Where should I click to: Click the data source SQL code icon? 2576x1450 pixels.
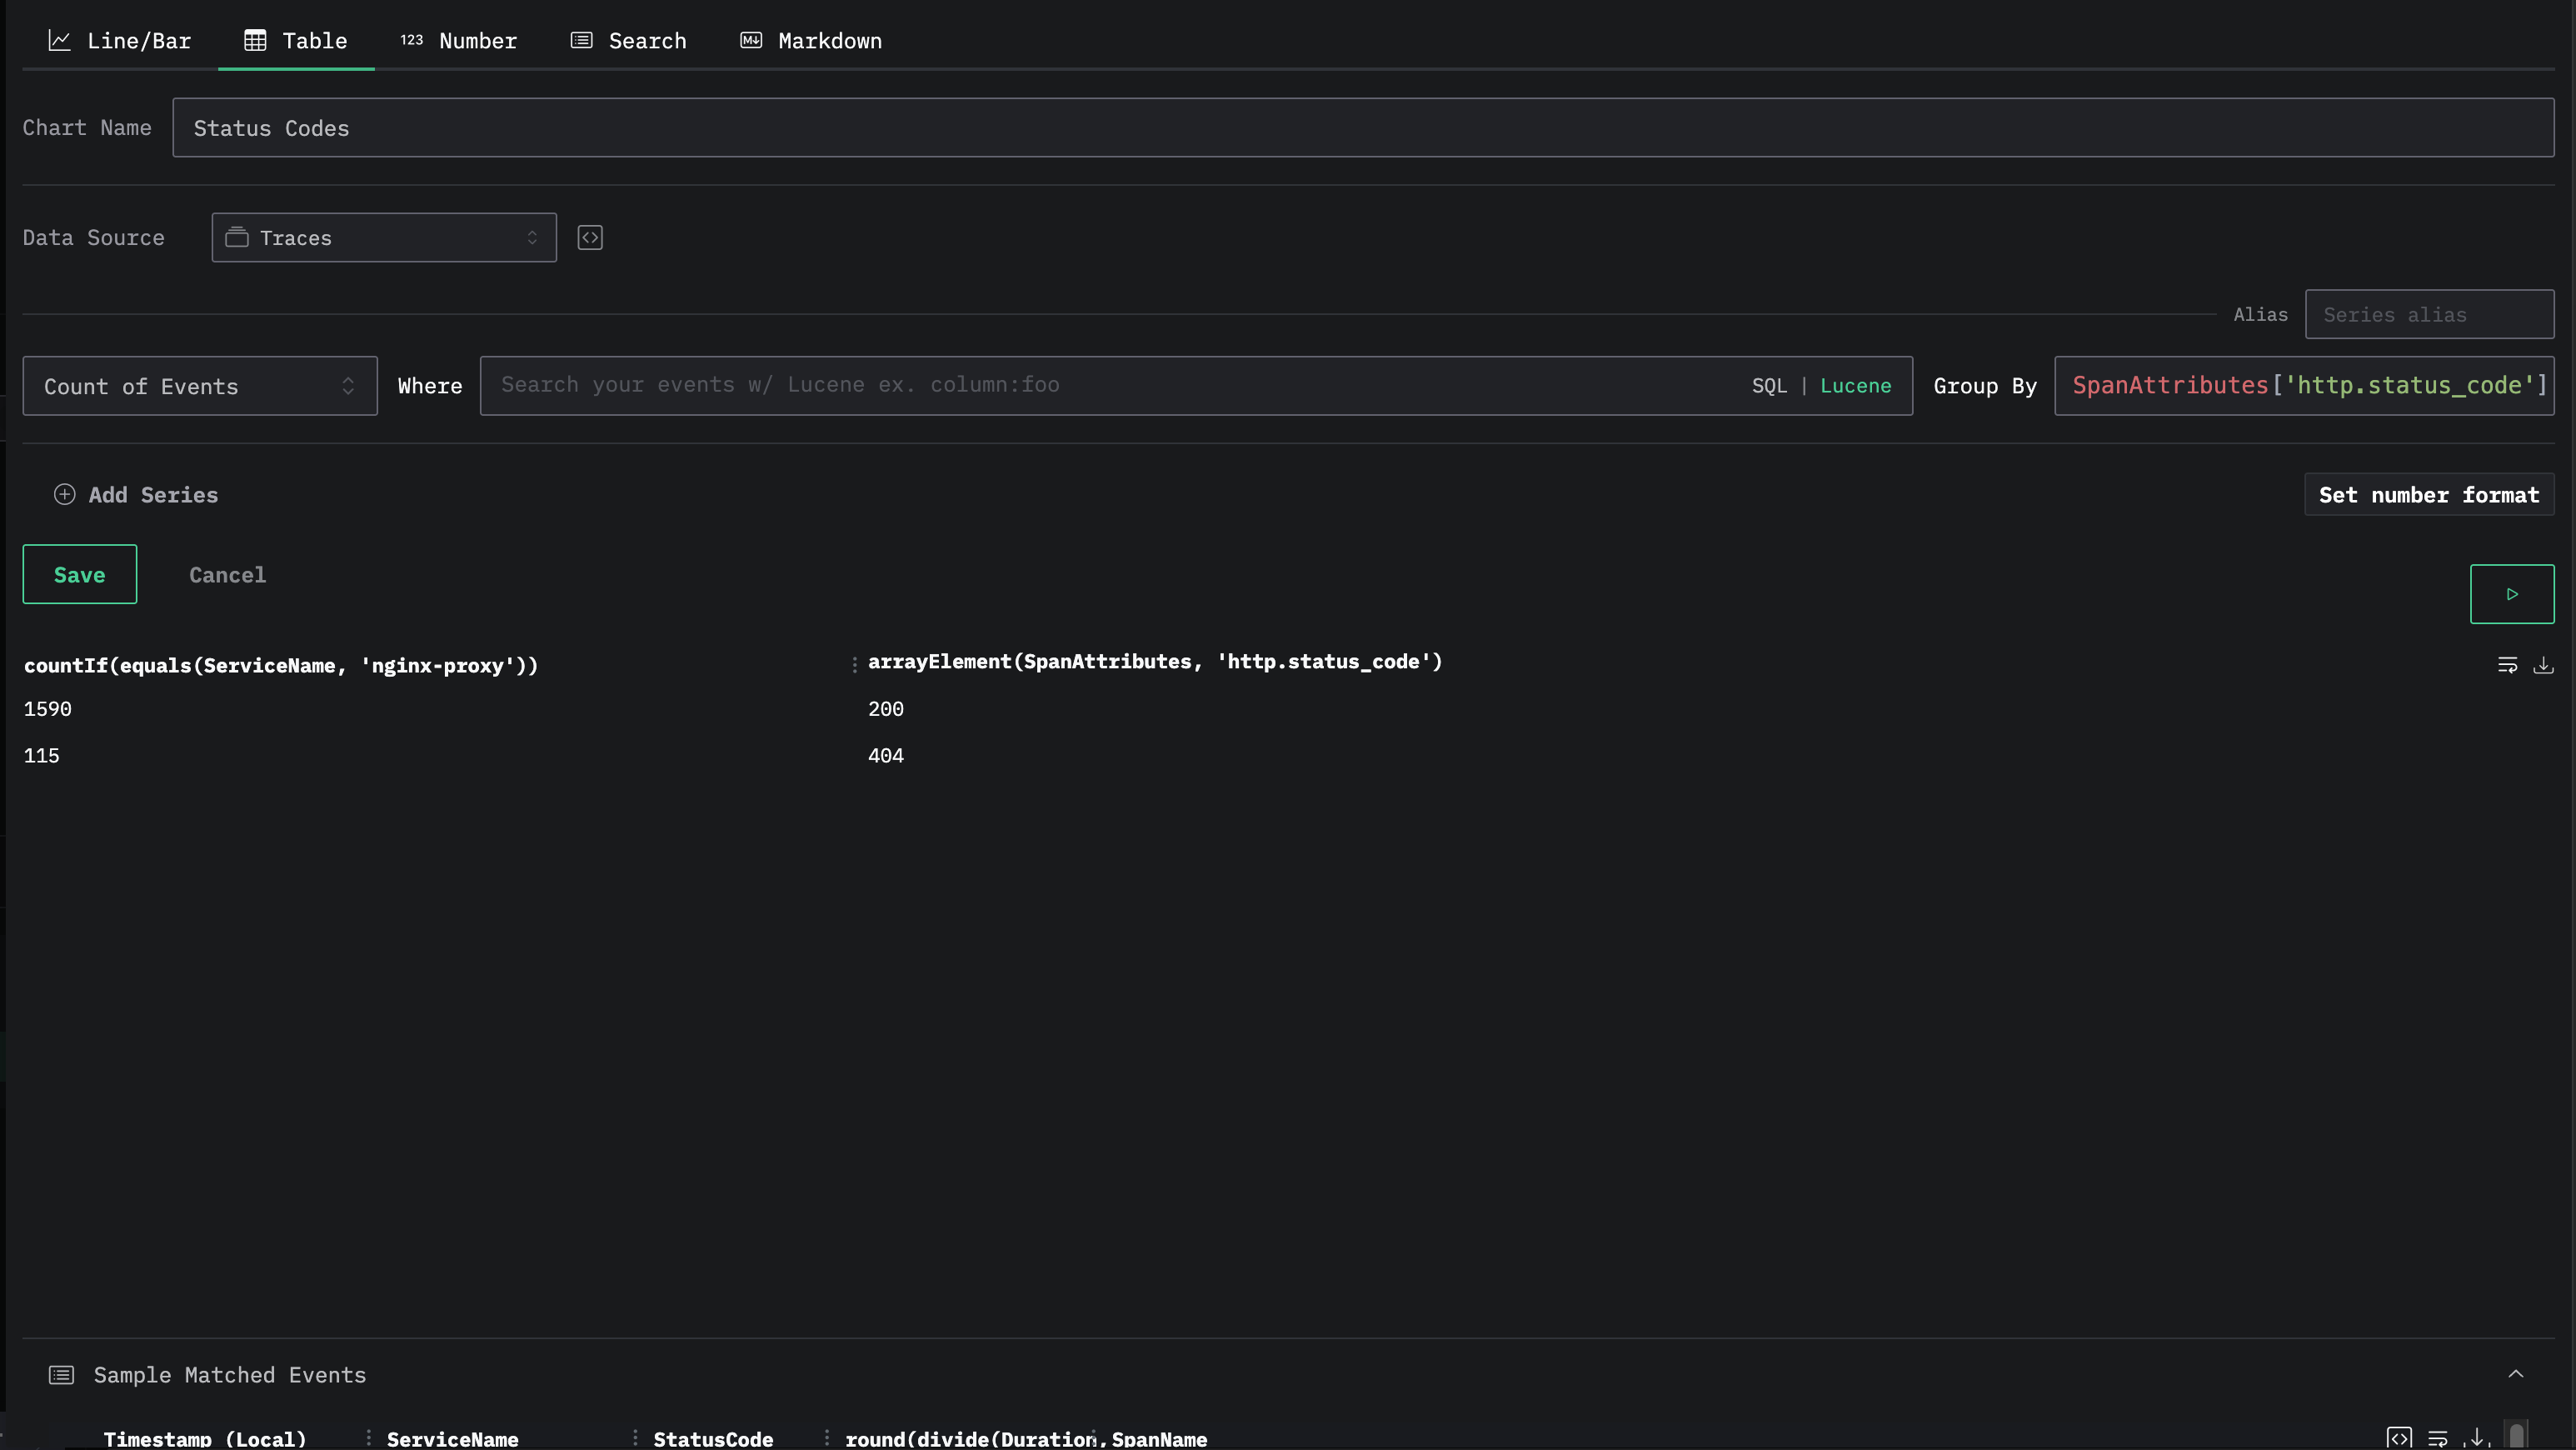tap(590, 238)
